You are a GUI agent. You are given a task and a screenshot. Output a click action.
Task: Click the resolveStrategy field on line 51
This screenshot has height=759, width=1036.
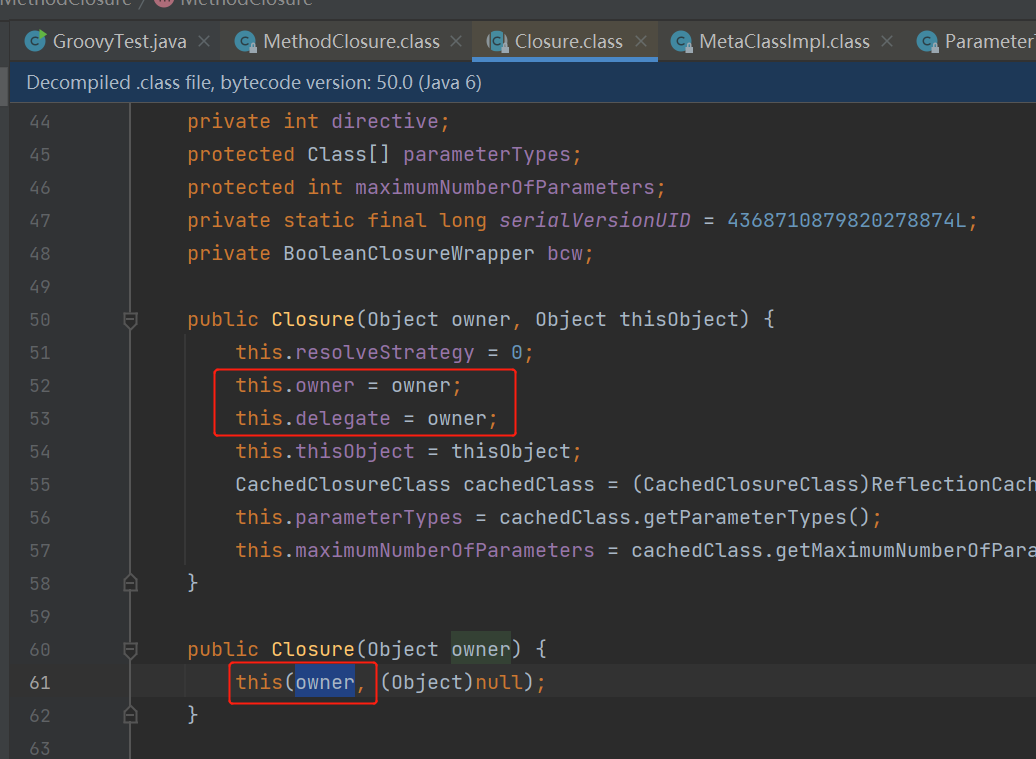[385, 353]
